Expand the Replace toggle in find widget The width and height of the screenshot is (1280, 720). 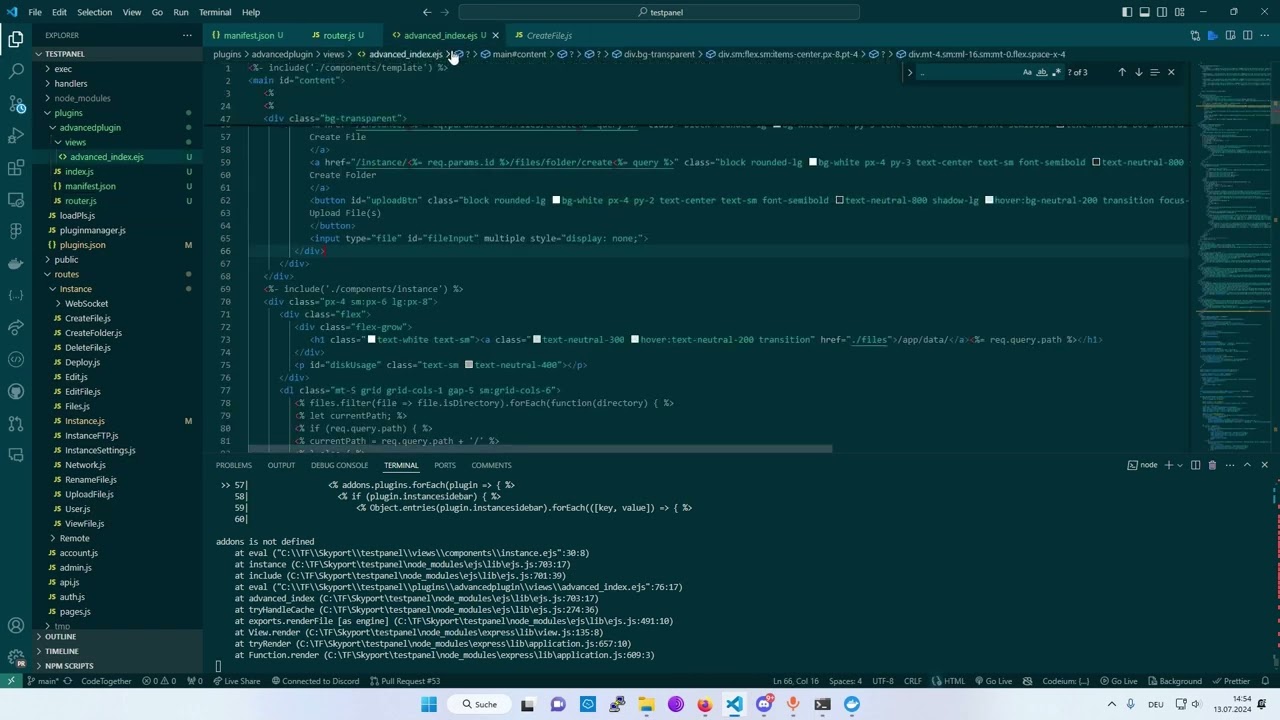tap(910, 72)
